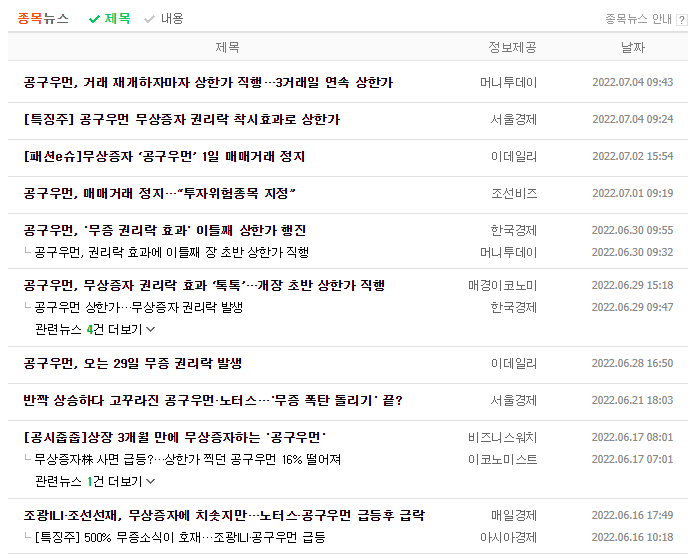
Task: Open 무상증자株 사면 급등? sub-article
Action: 188,460
